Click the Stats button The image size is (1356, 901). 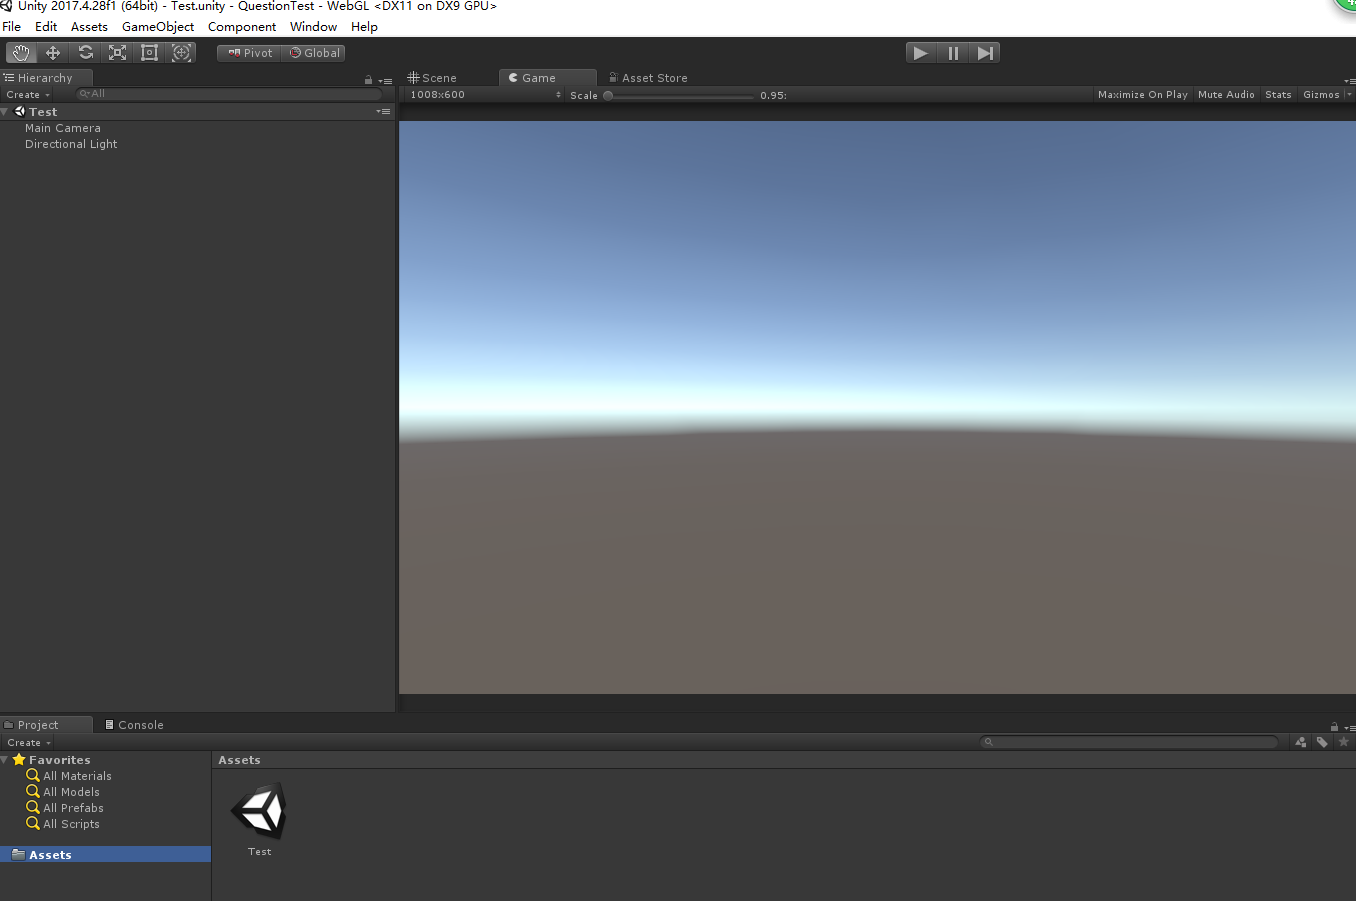coord(1278,94)
